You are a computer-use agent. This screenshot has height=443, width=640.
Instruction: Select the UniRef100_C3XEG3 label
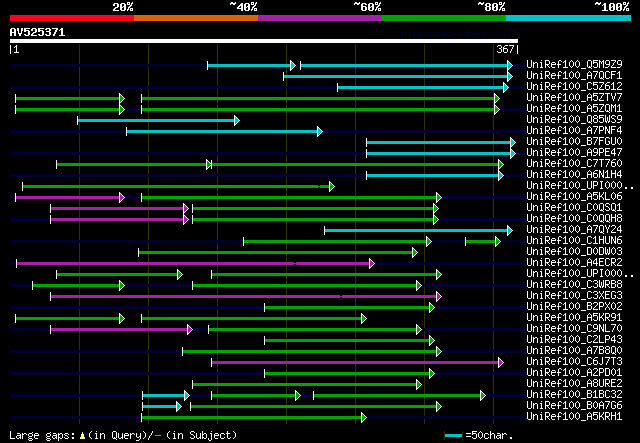coord(574,296)
